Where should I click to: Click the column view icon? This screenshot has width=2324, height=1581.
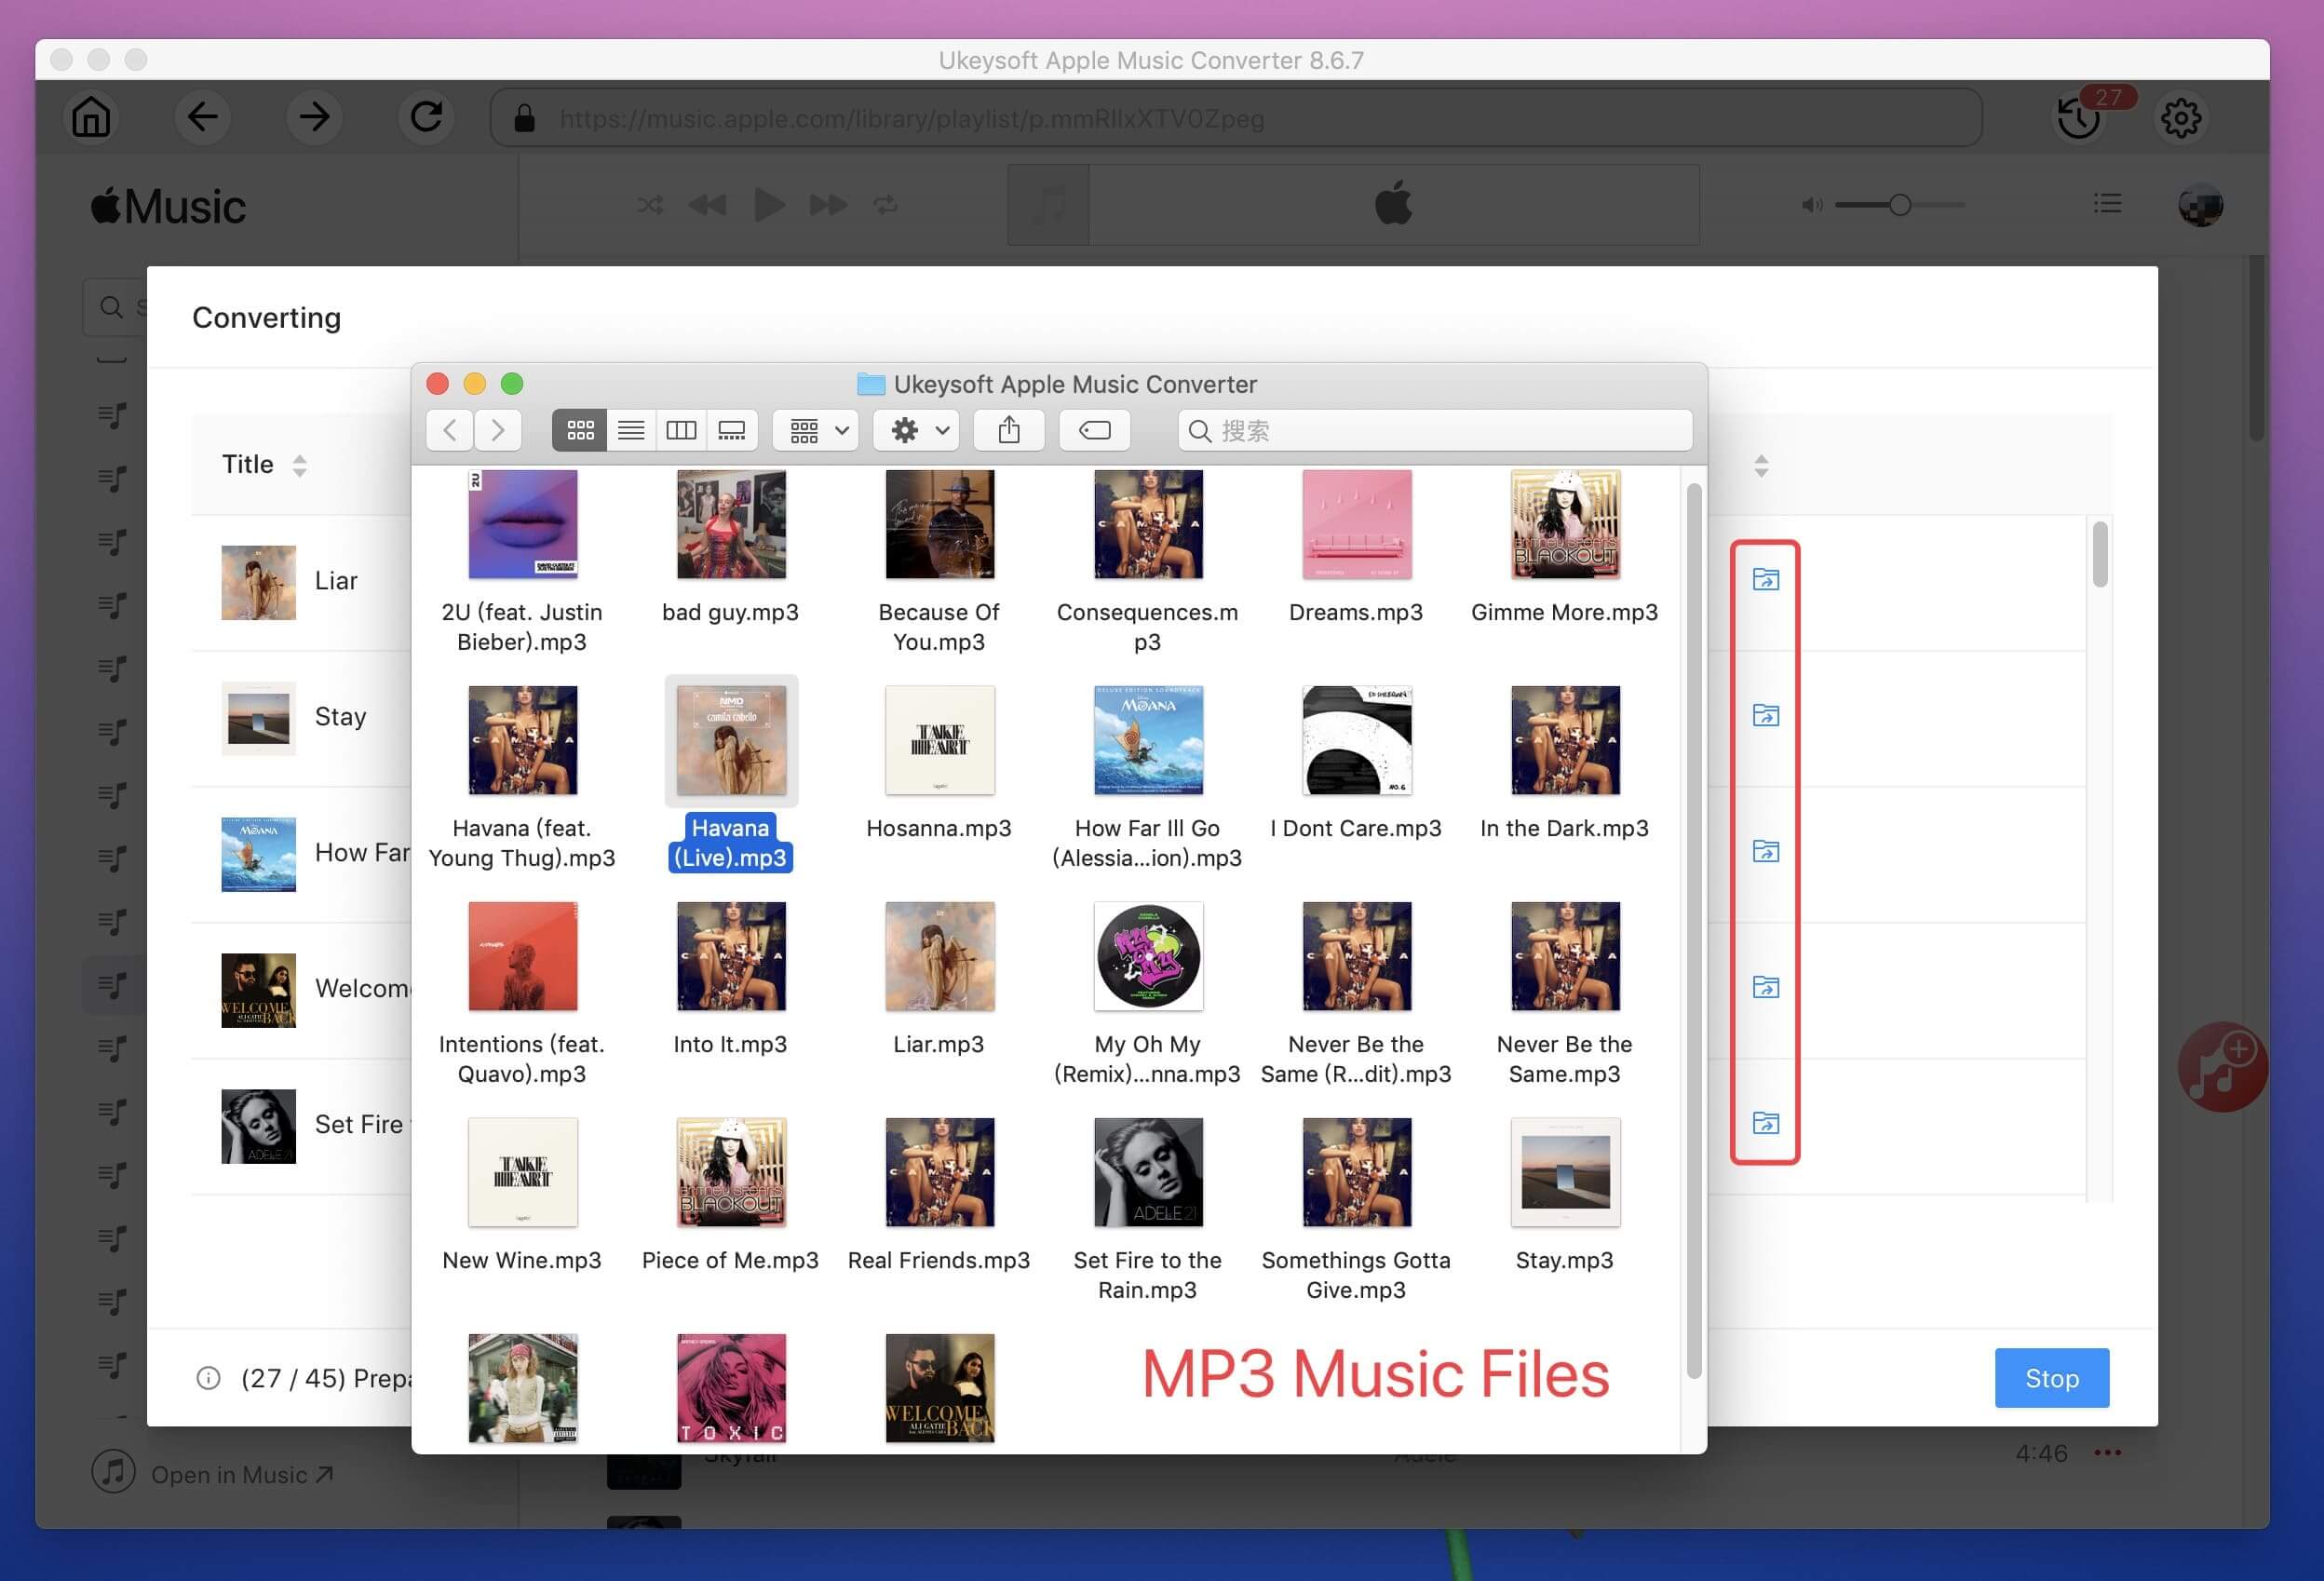coord(682,429)
